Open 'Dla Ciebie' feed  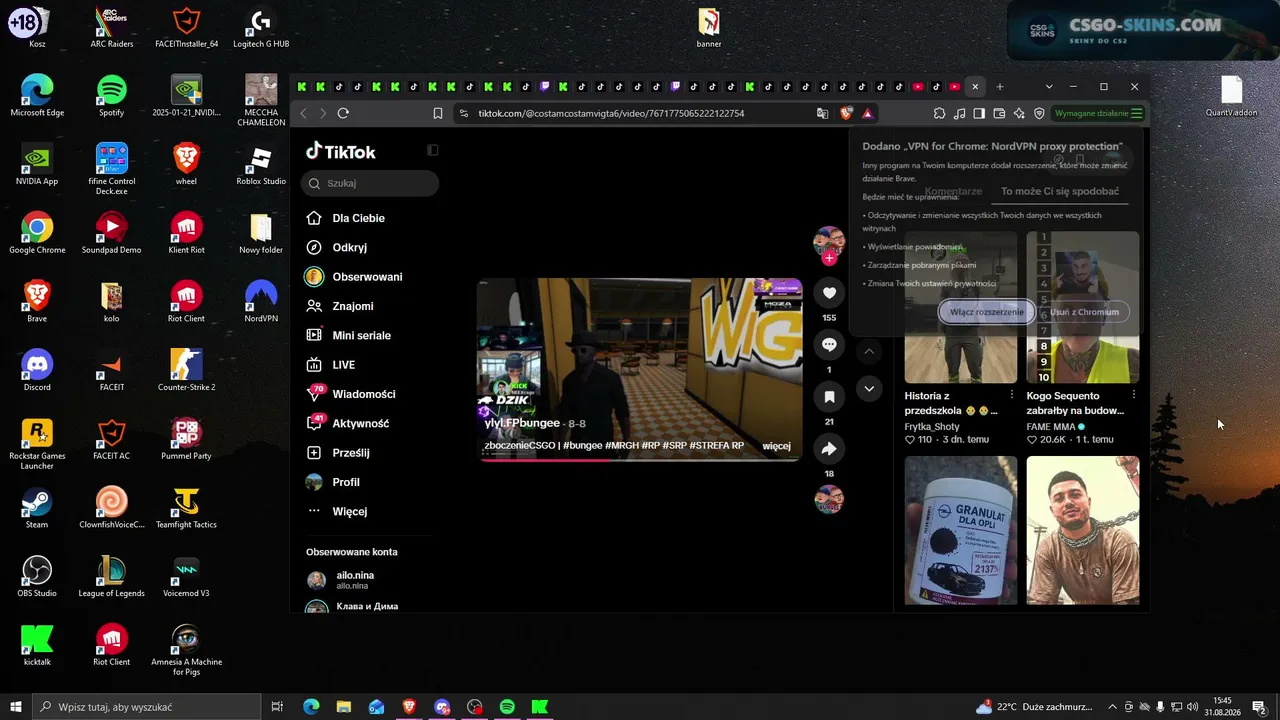pos(346,218)
